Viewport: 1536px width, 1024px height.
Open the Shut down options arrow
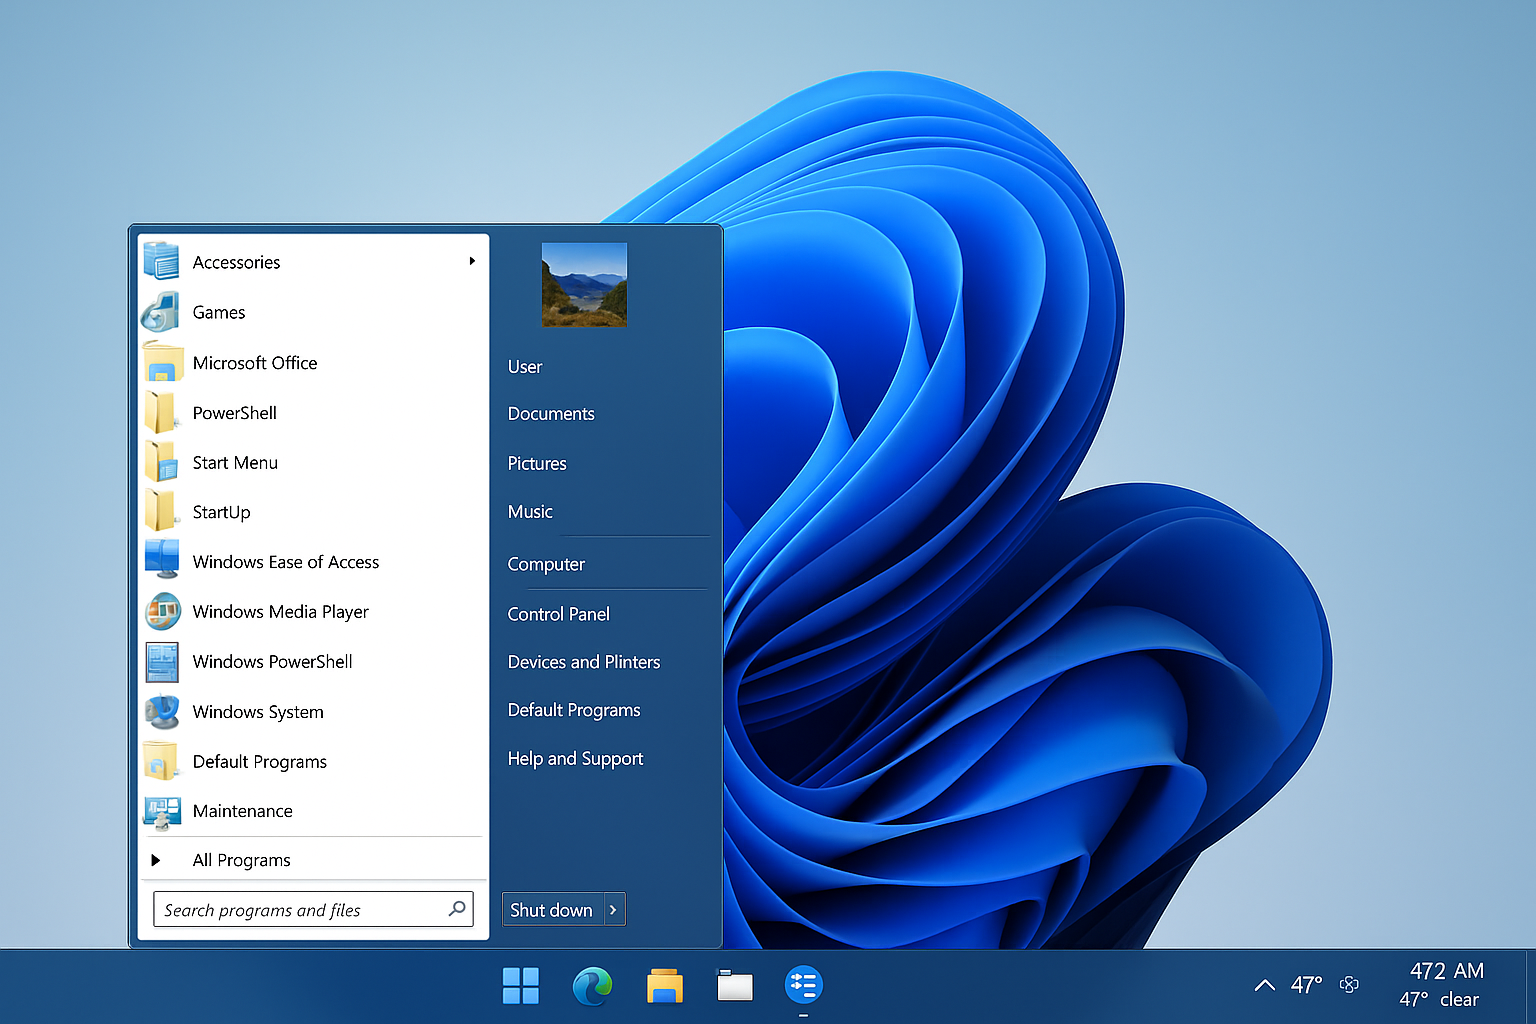pos(613,909)
